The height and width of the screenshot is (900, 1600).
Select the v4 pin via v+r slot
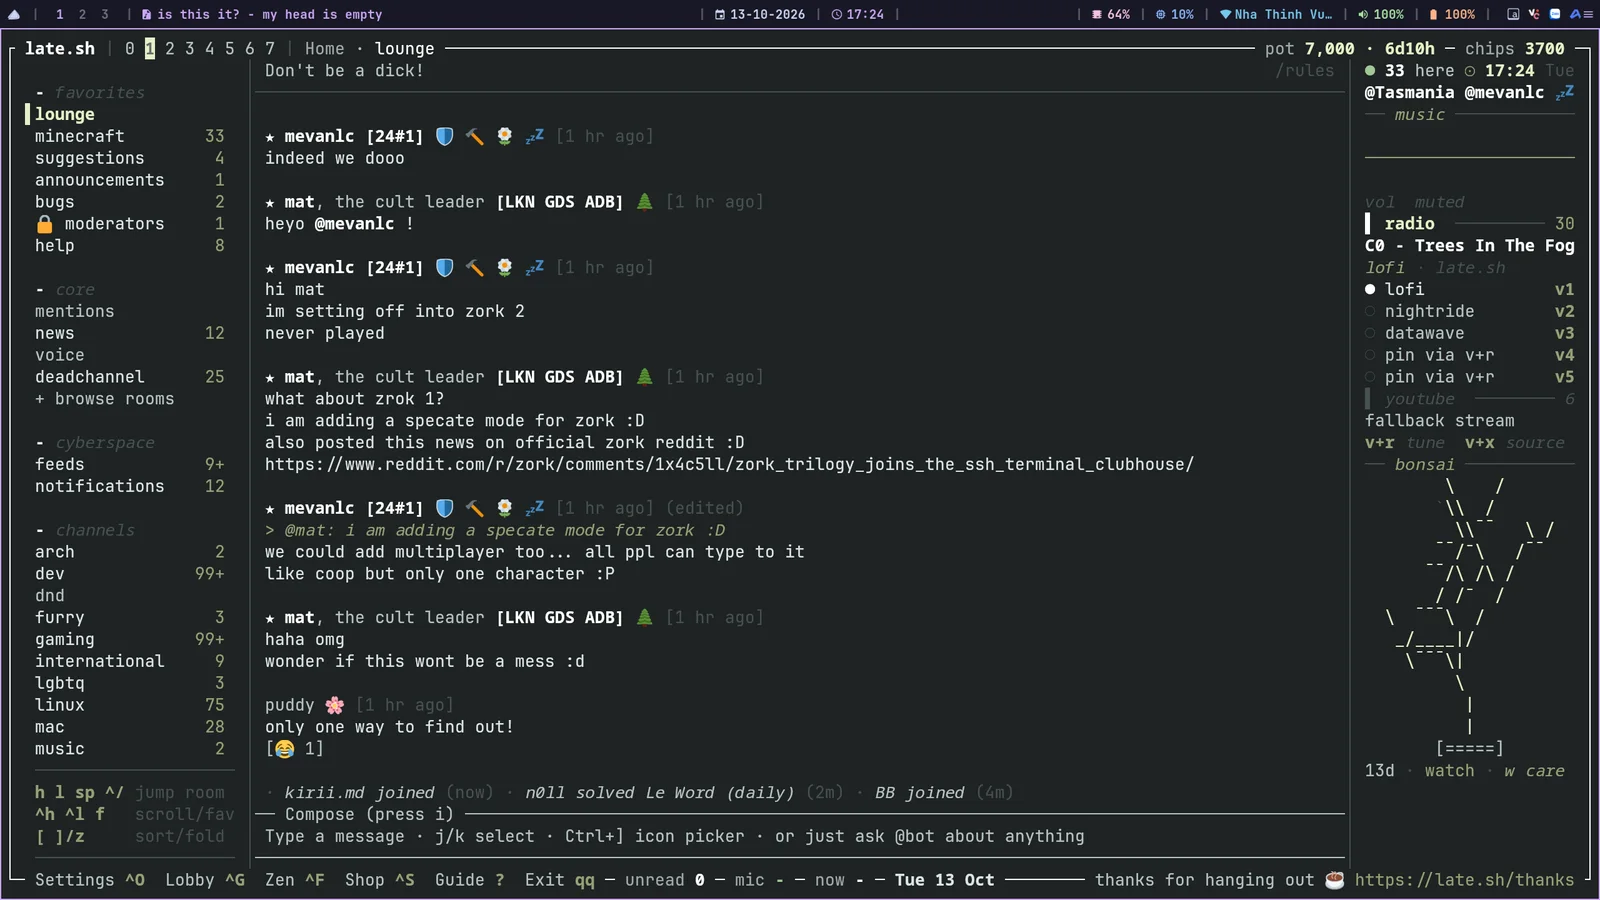coord(1469,355)
